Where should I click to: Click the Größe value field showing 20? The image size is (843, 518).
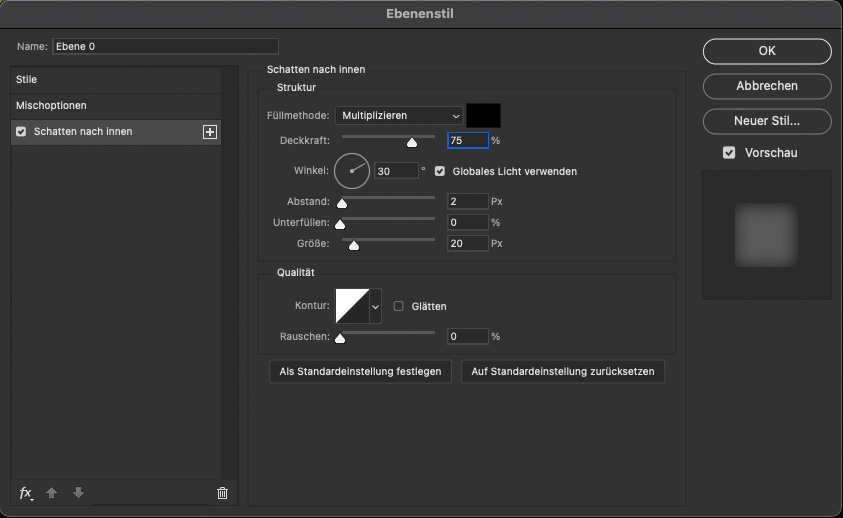(x=468, y=243)
